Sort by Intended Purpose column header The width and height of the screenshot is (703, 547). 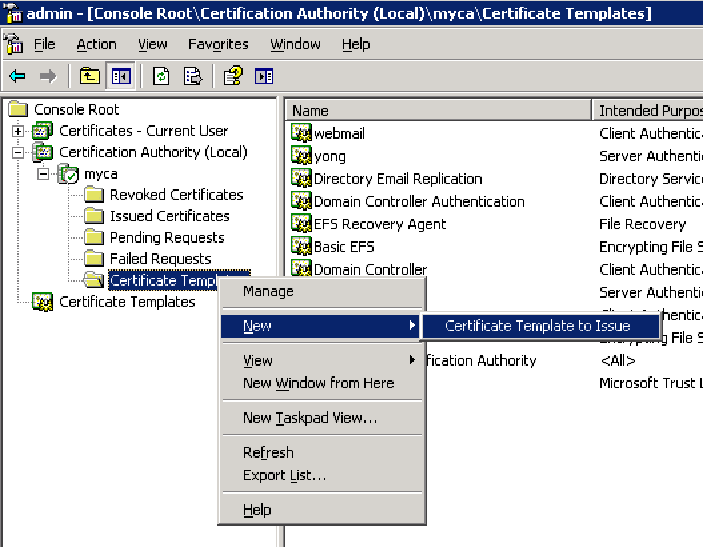pyautogui.click(x=647, y=110)
